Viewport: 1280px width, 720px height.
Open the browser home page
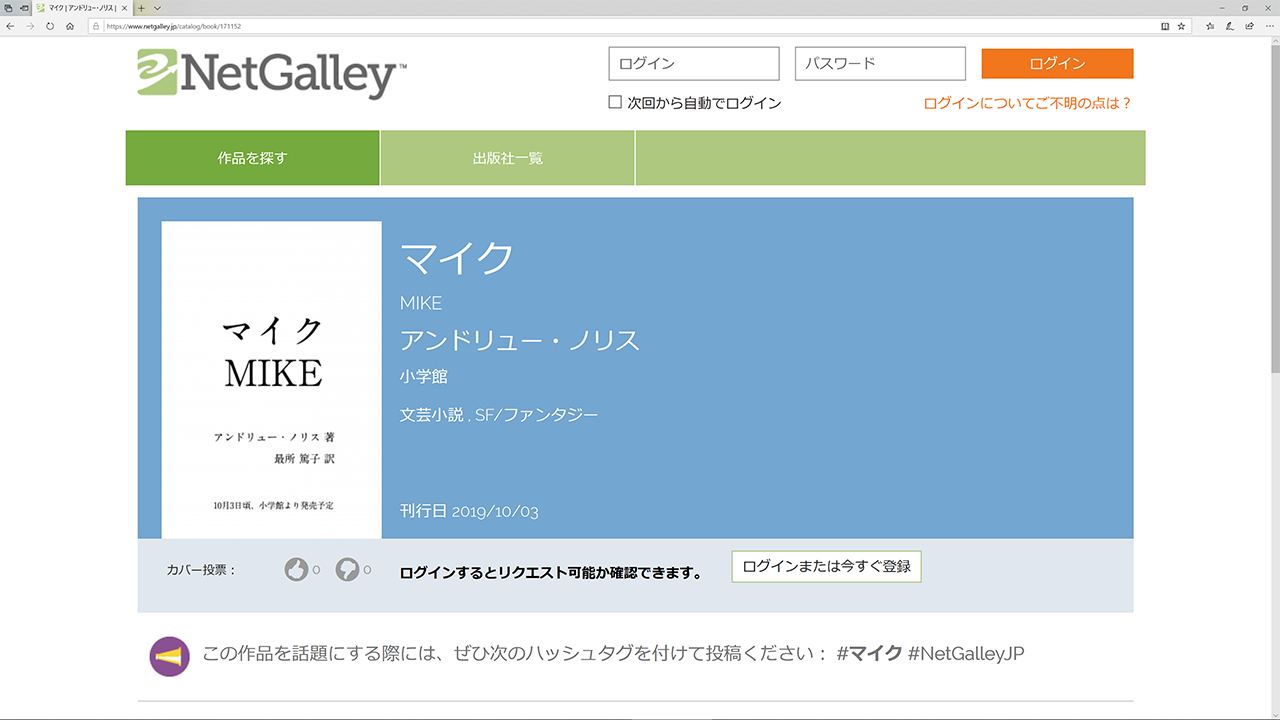click(70, 26)
